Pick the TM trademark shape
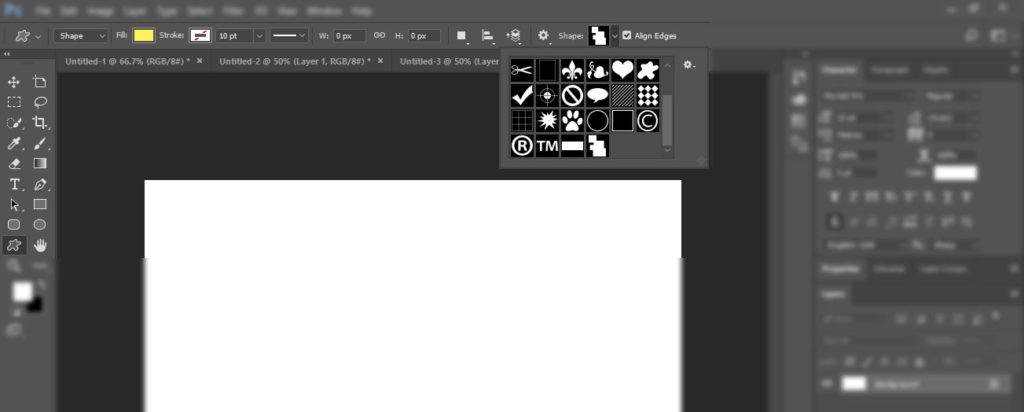Image resolution: width=1024 pixels, height=412 pixels. (x=547, y=146)
